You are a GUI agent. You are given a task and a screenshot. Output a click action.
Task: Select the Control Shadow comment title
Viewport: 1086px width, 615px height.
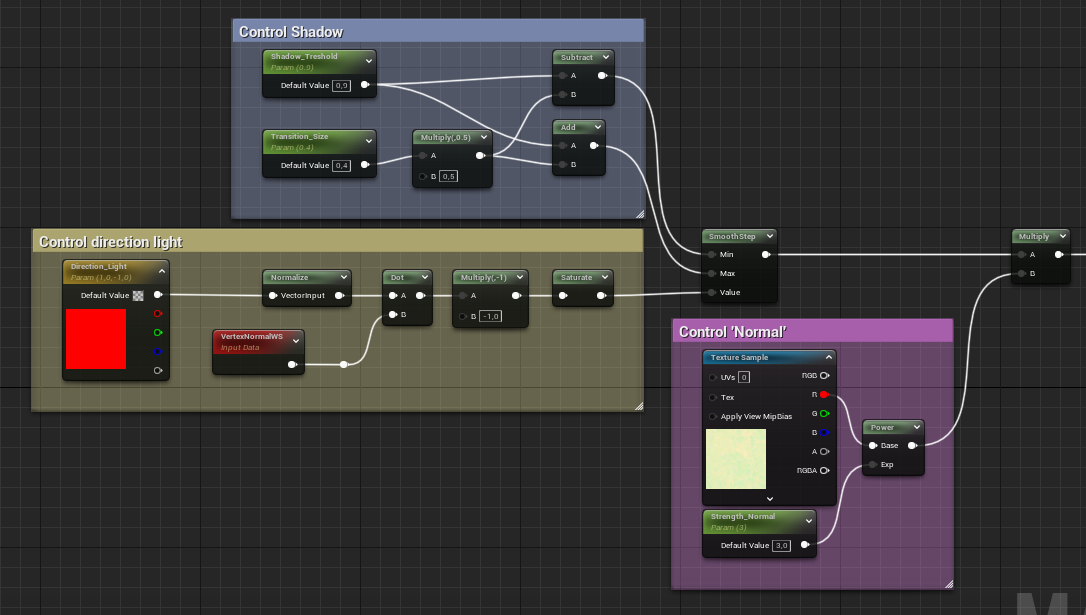[291, 32]
